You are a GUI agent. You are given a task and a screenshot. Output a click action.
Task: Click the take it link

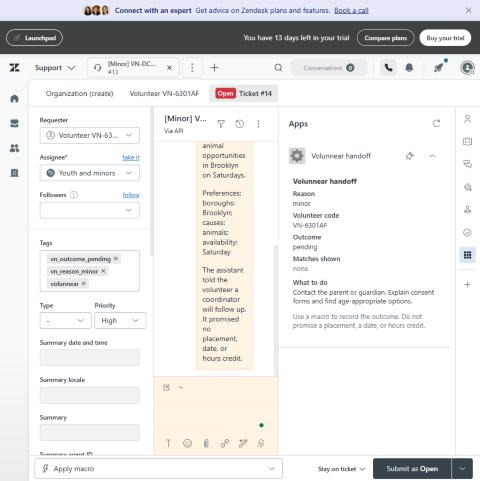pyautogui.click(x=131, y=157)
